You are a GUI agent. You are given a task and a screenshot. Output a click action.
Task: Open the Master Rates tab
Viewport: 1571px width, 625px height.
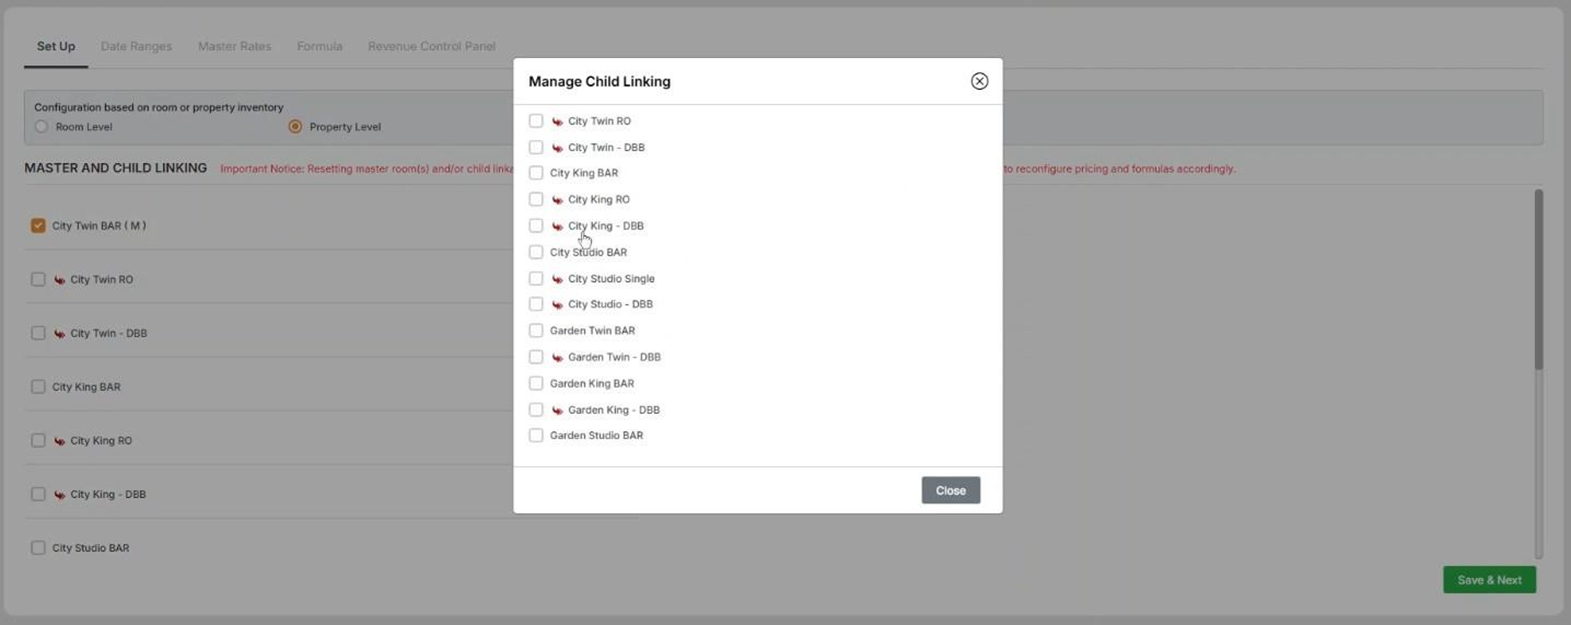click(234, 46)
